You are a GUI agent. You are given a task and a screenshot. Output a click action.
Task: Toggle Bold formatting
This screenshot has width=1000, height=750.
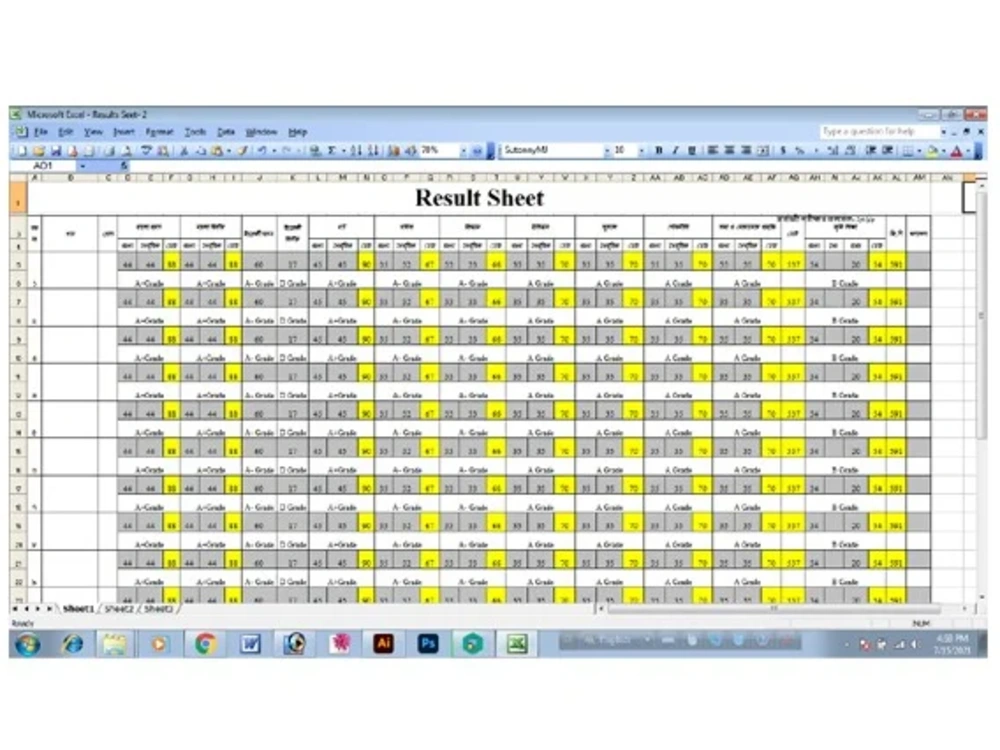(x=659, y=151)
